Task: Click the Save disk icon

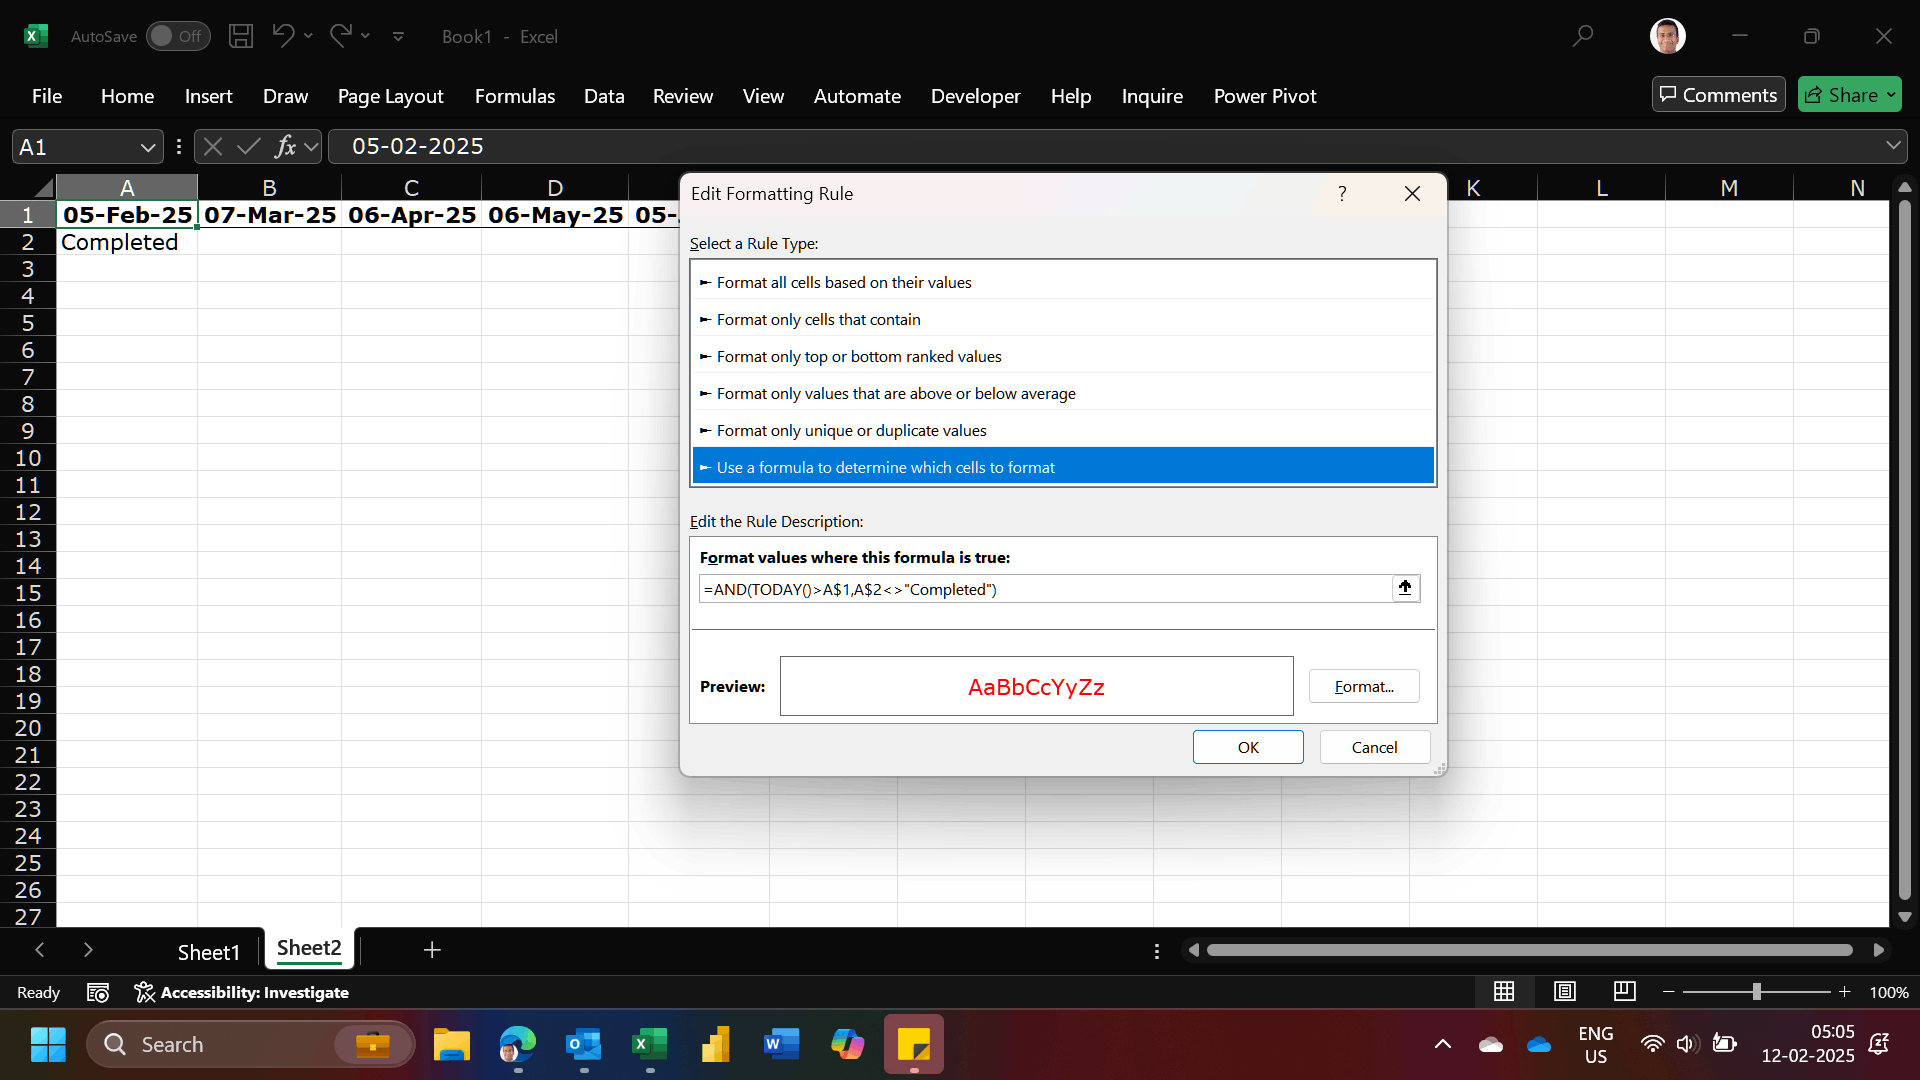Action: pyautogui.click(x=241, y=36)
